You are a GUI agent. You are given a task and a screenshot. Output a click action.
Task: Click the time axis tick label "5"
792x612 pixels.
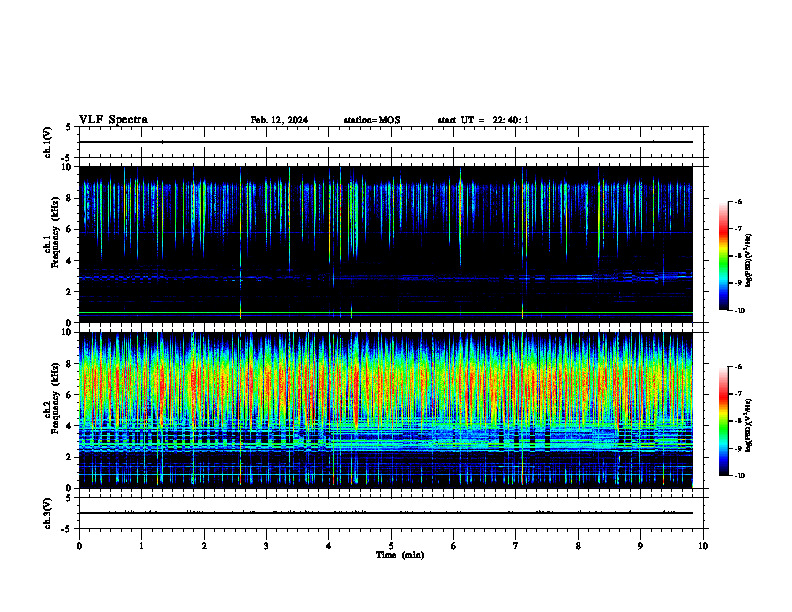[391, 546]
